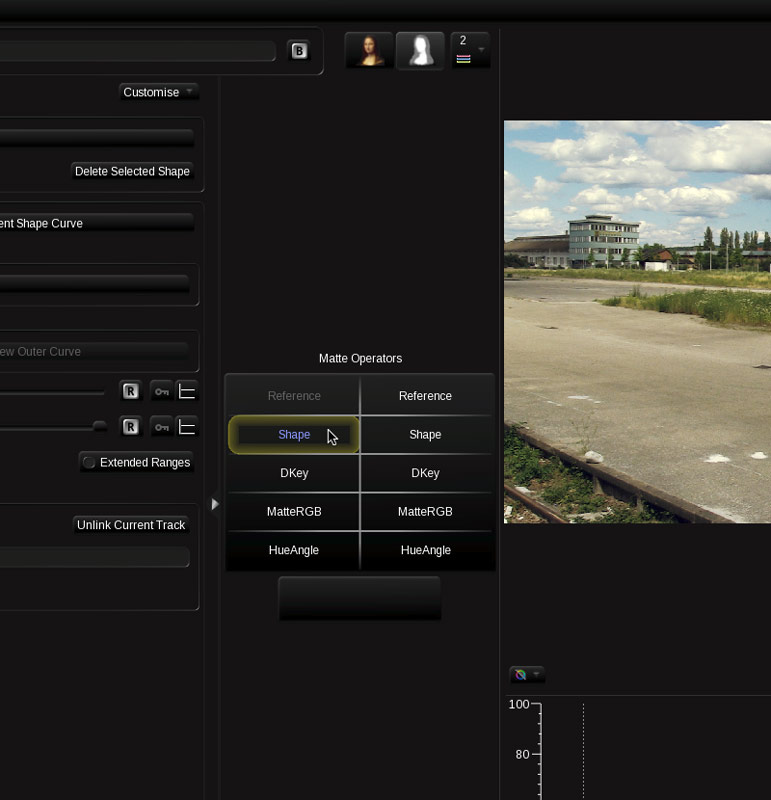Select MatteRGB in the left matte operator column
The image size is (771, 800).
[x=293, y=511]
